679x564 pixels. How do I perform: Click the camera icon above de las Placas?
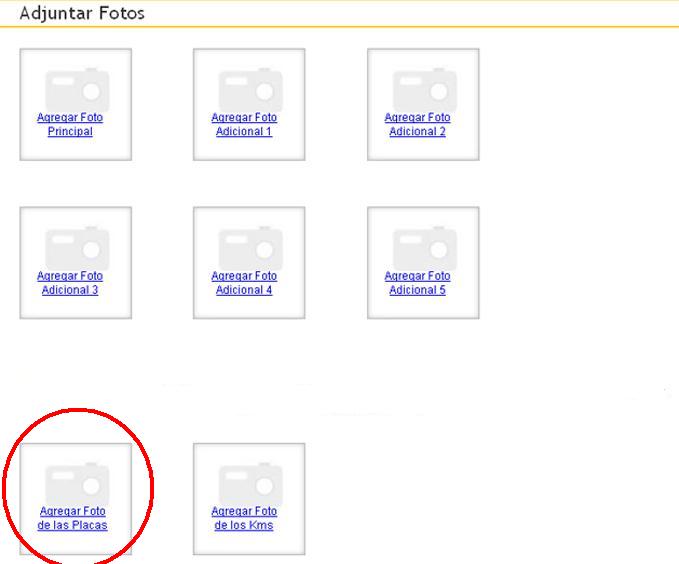coord(78,484)
